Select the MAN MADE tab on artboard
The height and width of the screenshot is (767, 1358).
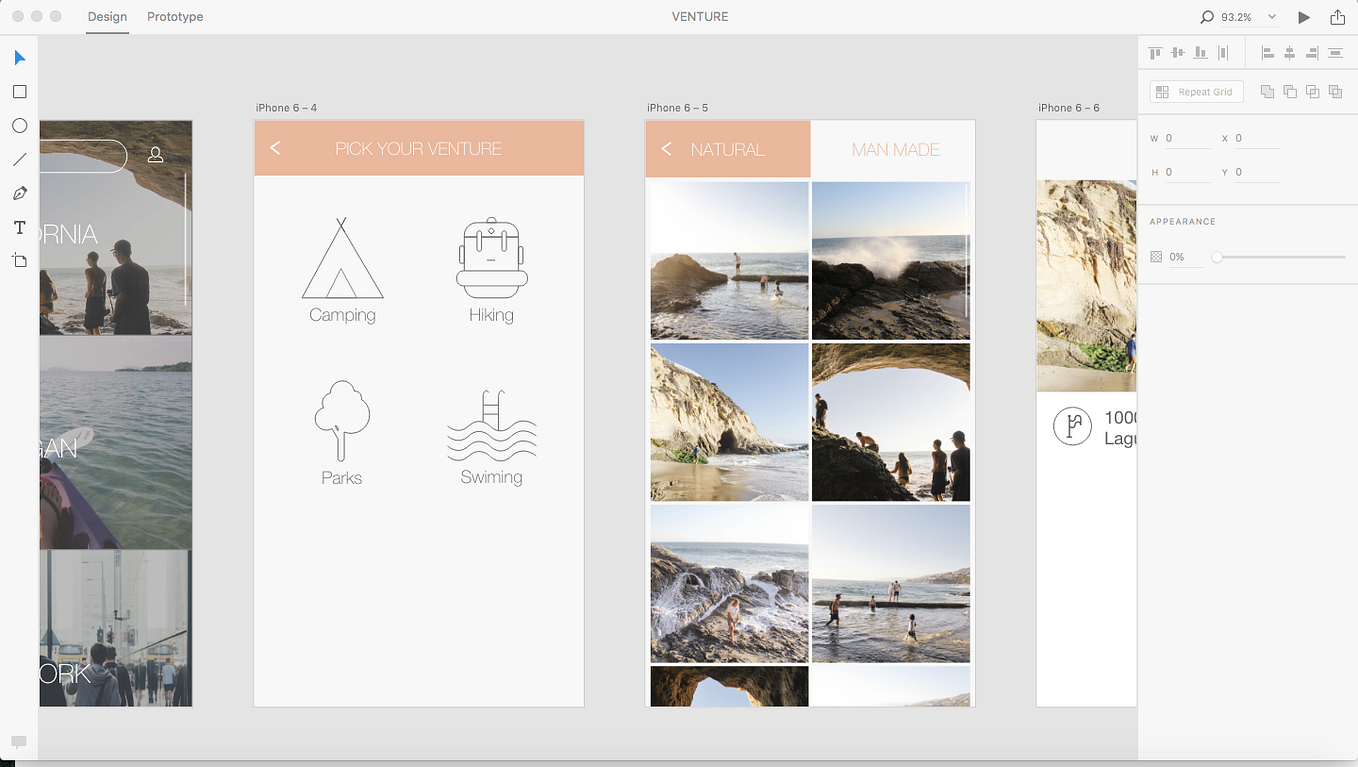point(895,149)
